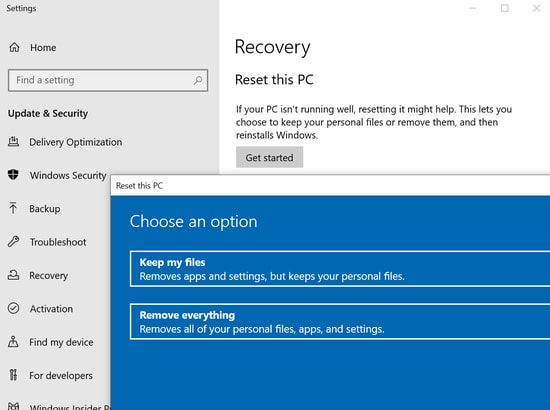Screen dimensions: 550x410
Task: Click the Find my device icon
Action: (13, 341)
